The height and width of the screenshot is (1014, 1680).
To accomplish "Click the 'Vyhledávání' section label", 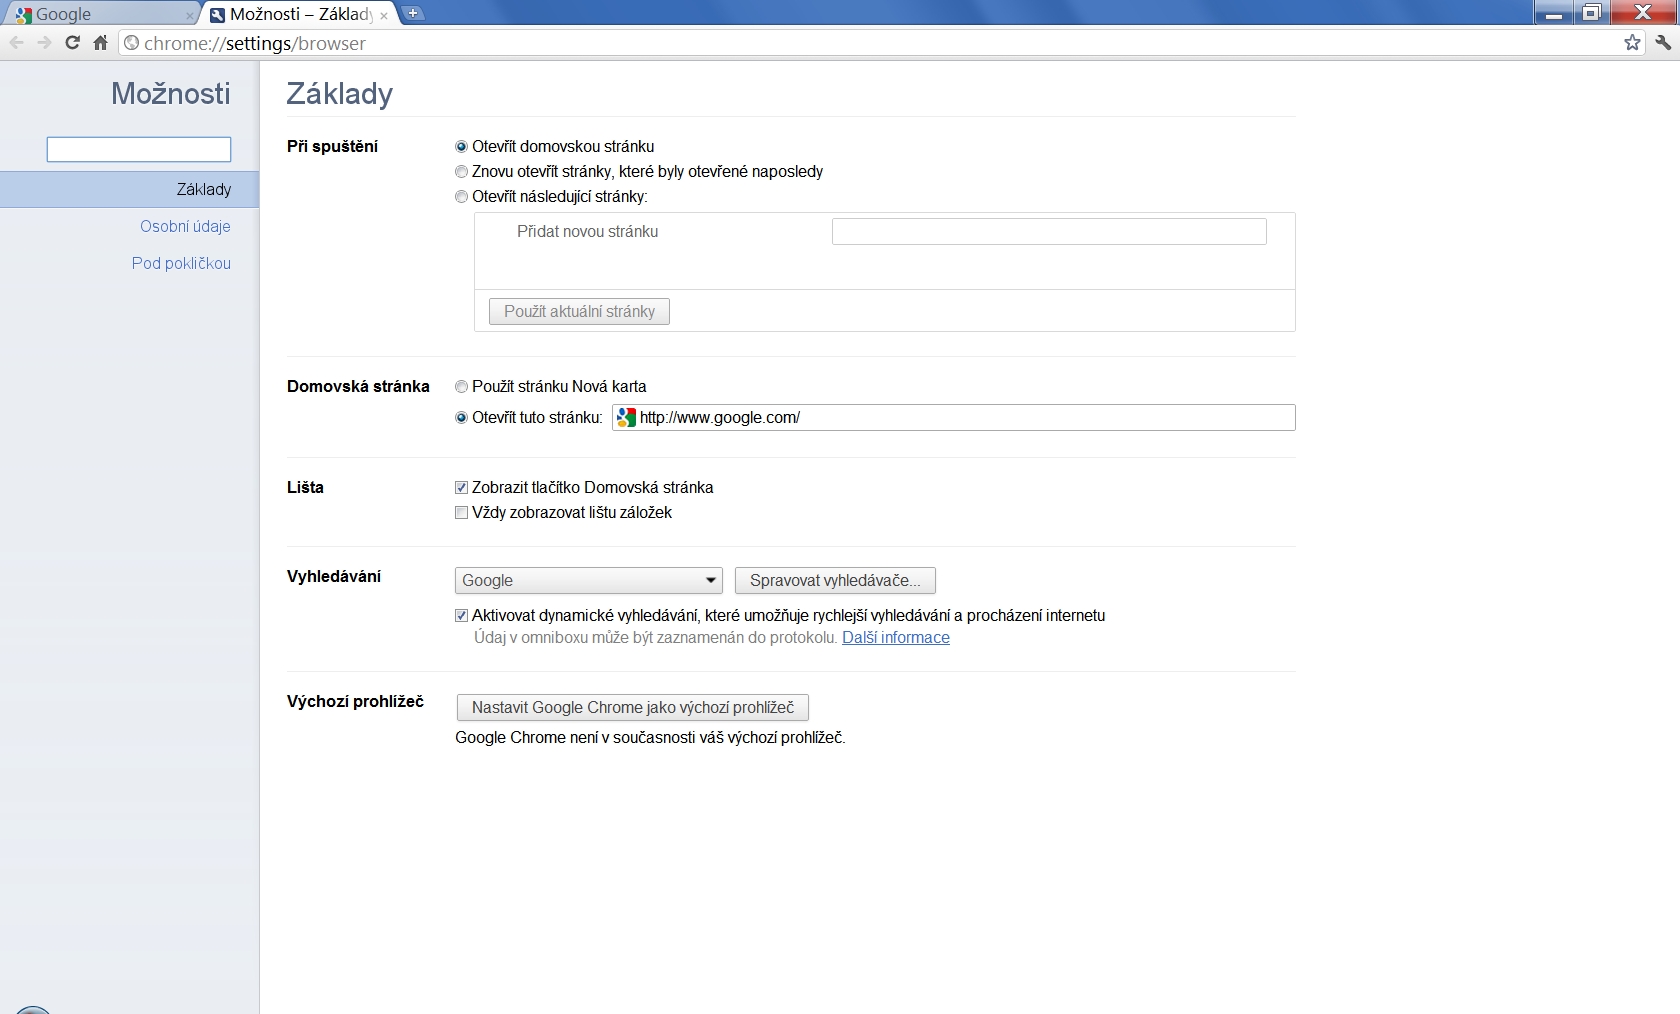I will 334,576.
